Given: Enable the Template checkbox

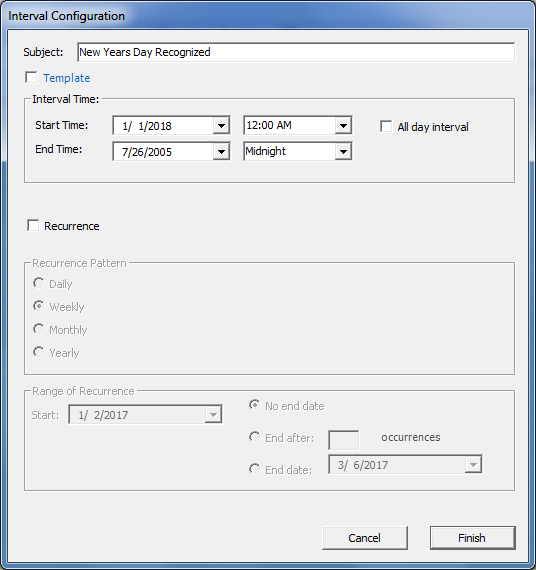Looking at the screenshot, I should pyautogui.click(x=31, y=77).
